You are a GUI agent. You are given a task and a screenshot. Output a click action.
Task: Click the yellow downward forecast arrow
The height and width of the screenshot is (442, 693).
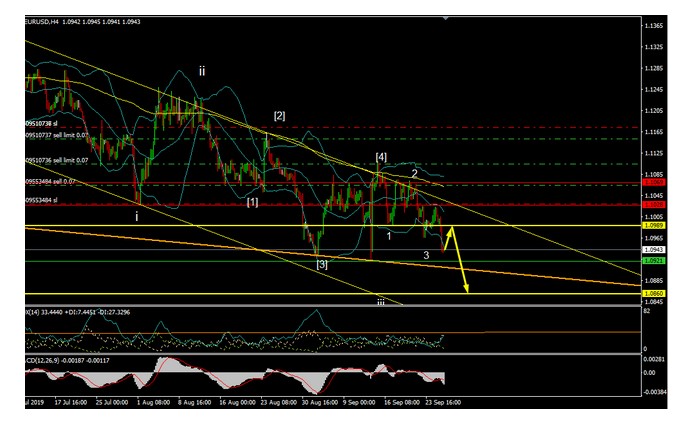pyautogui.click(x=460, y=262)
